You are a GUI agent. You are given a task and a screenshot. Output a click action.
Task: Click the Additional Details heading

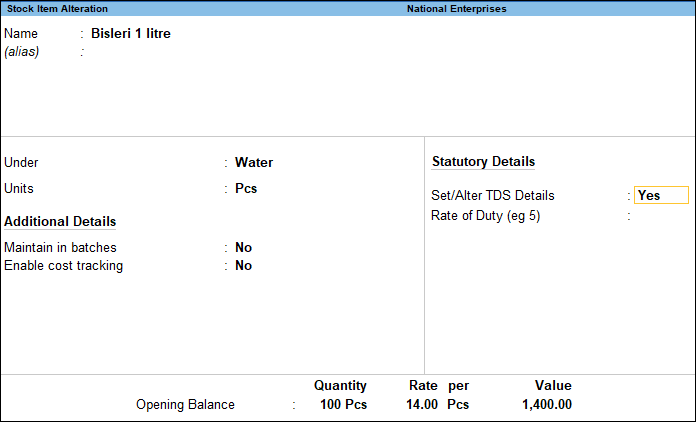60,221
